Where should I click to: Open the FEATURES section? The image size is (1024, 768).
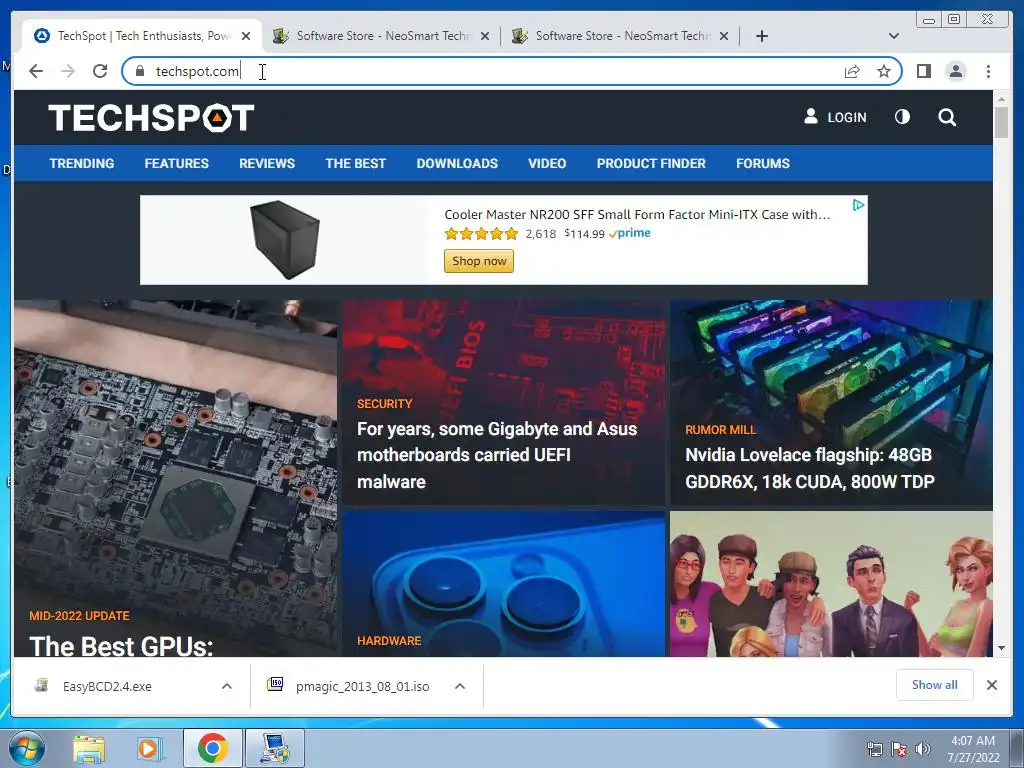(176, 163)
